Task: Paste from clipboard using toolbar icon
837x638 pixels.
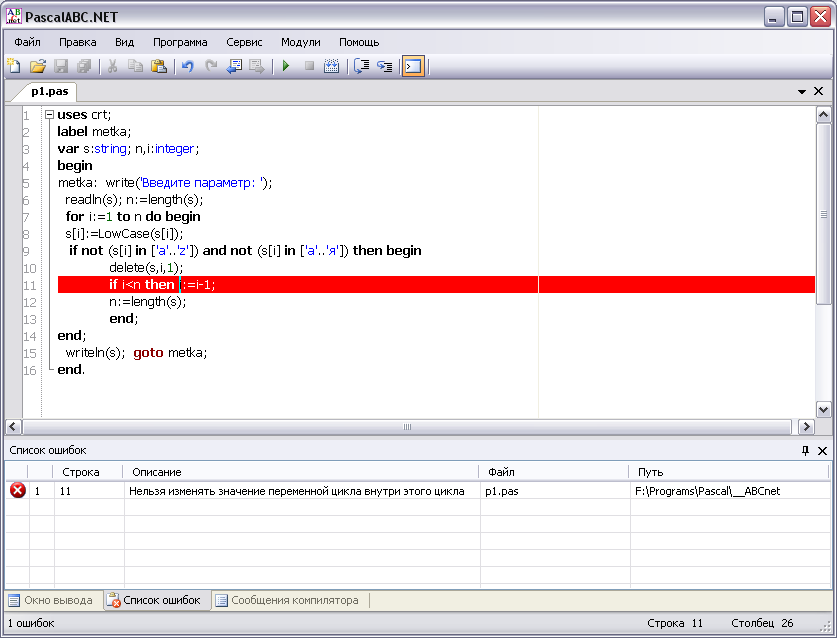Action: click(158, 66)
